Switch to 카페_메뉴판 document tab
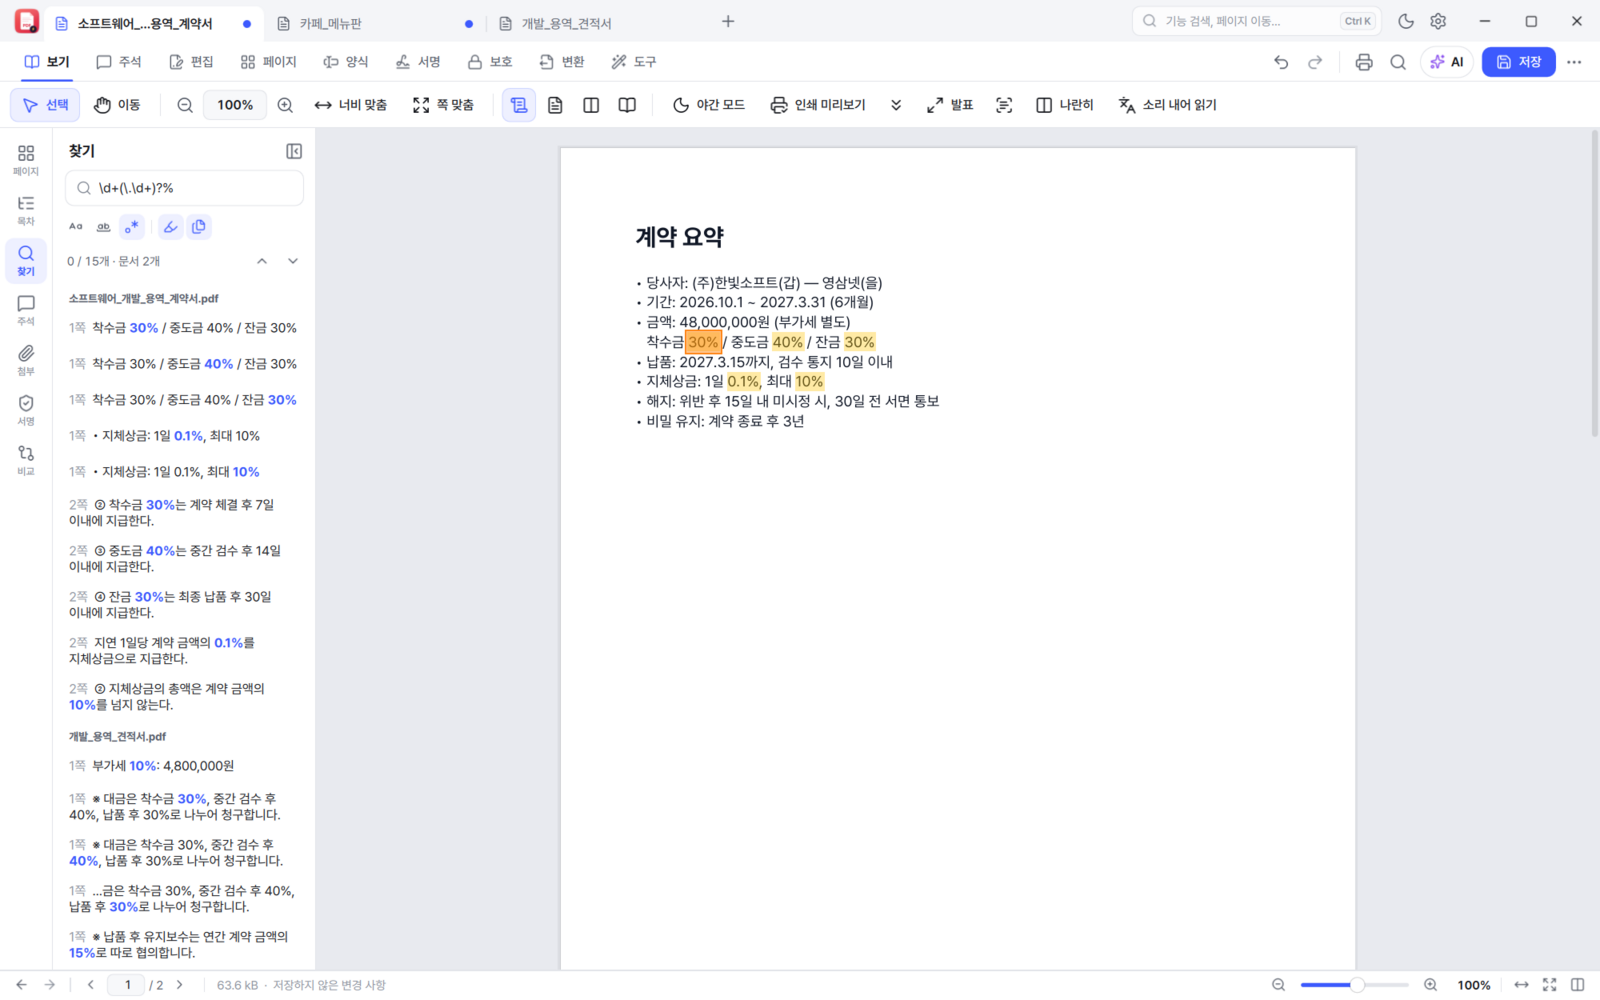Viewport: 1600px width, 1000px height. pos(375,23)
